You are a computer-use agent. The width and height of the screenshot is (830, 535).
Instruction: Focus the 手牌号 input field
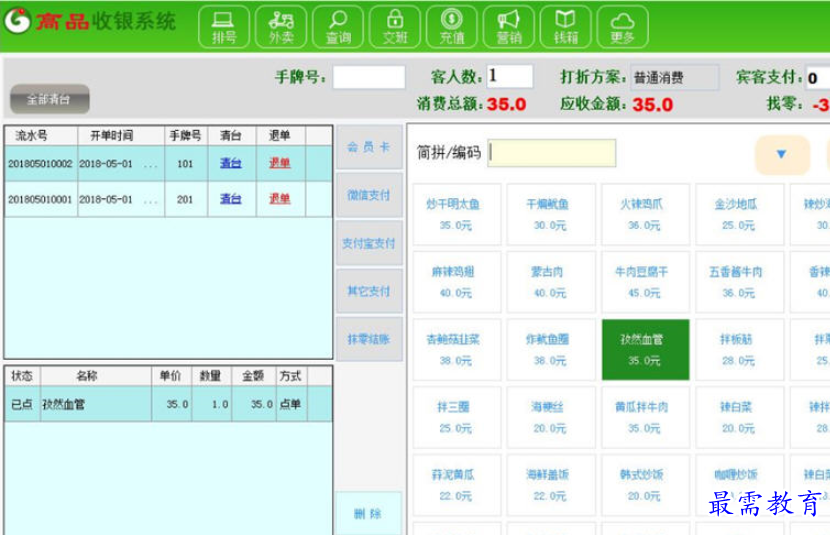369,77
